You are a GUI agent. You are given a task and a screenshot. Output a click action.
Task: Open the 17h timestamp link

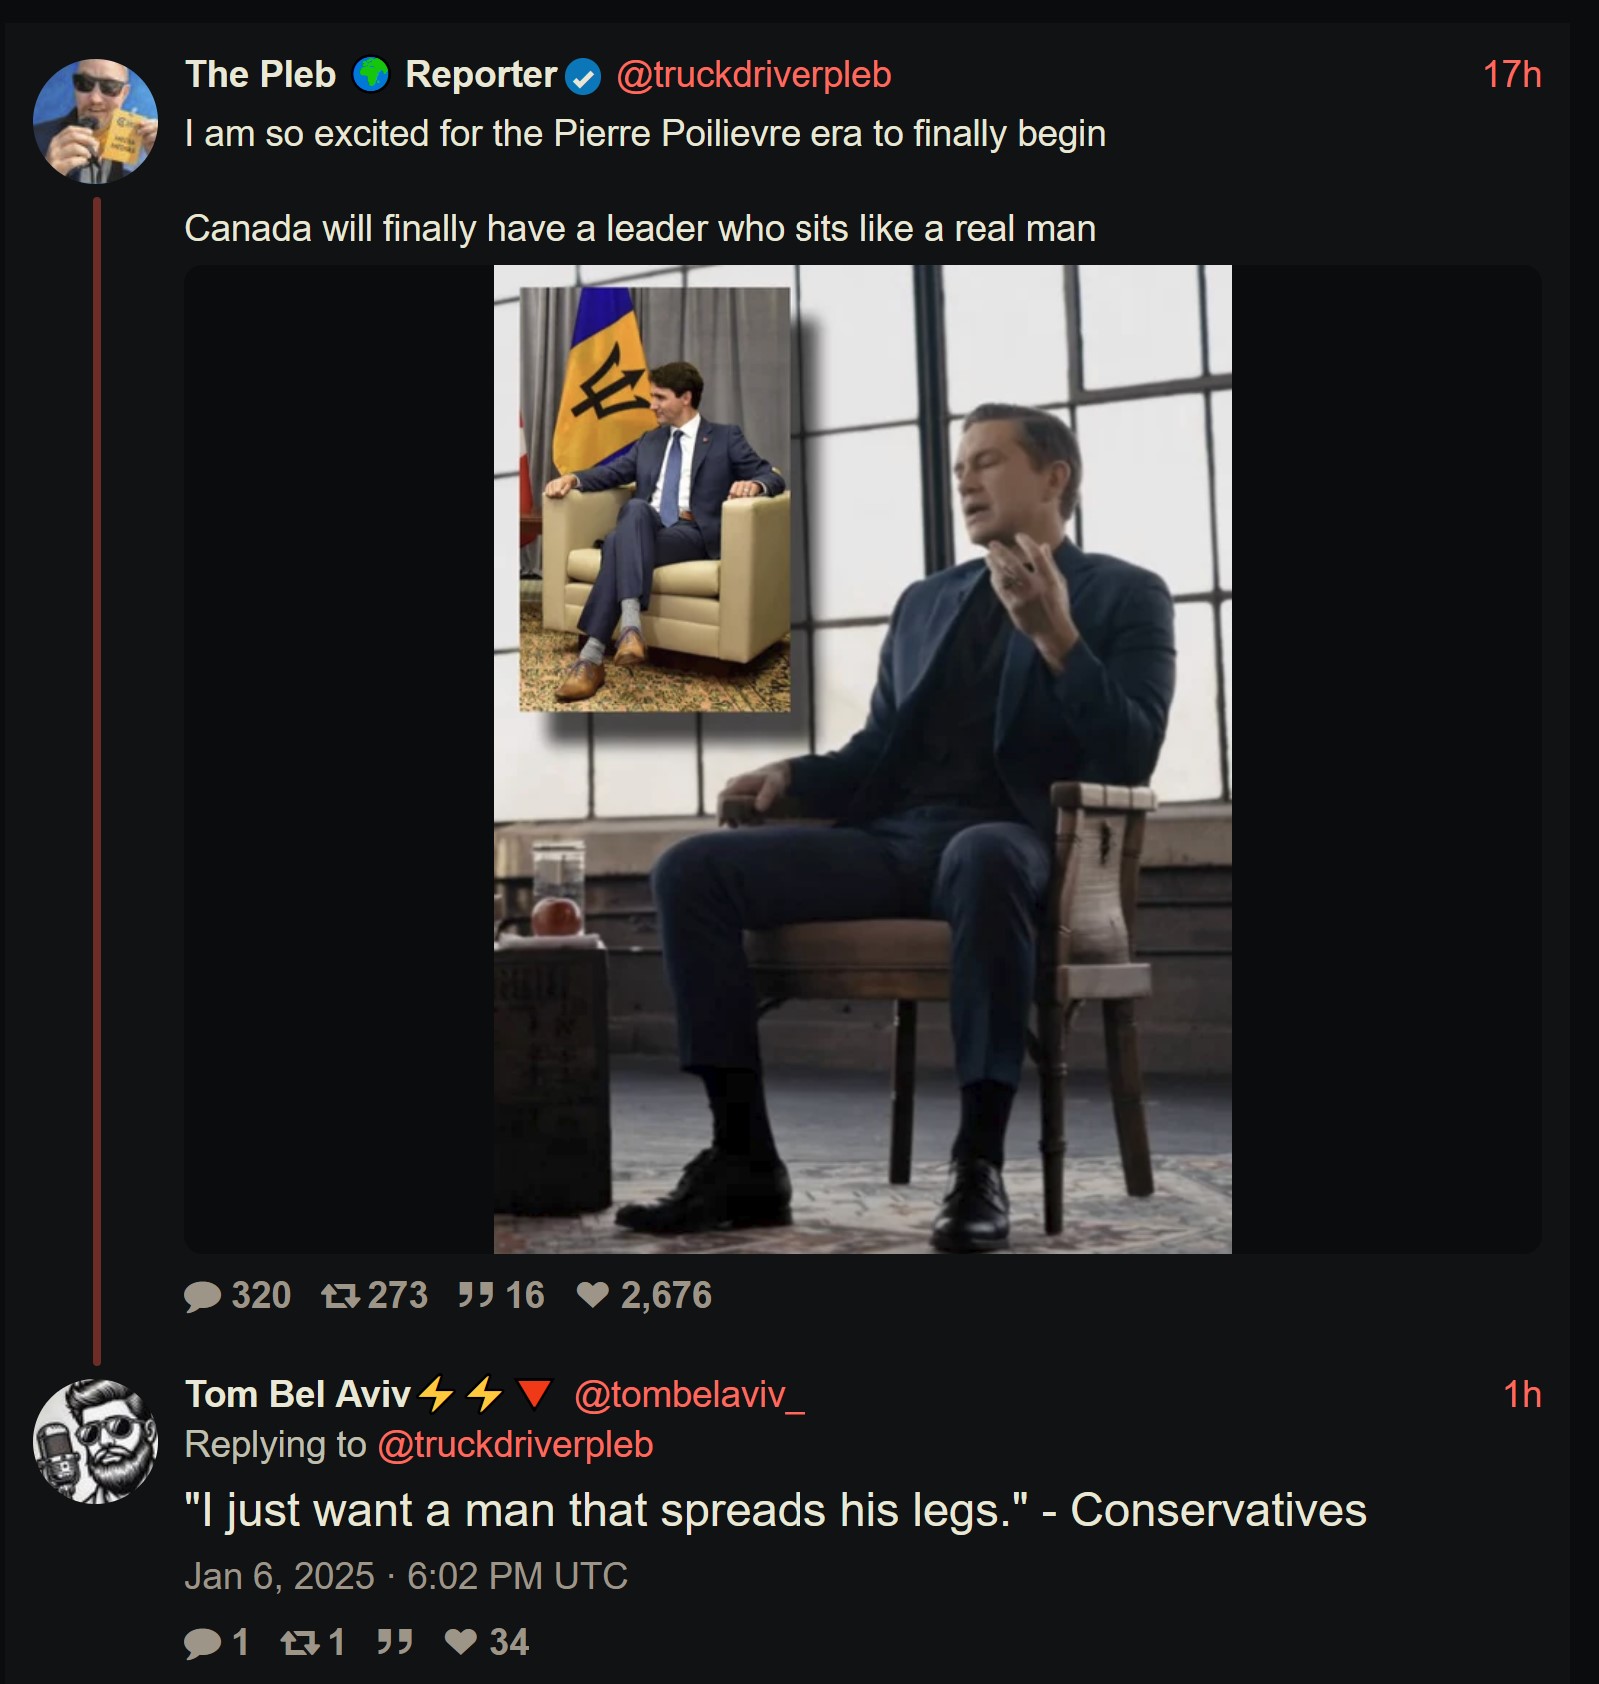(1511, 75)
